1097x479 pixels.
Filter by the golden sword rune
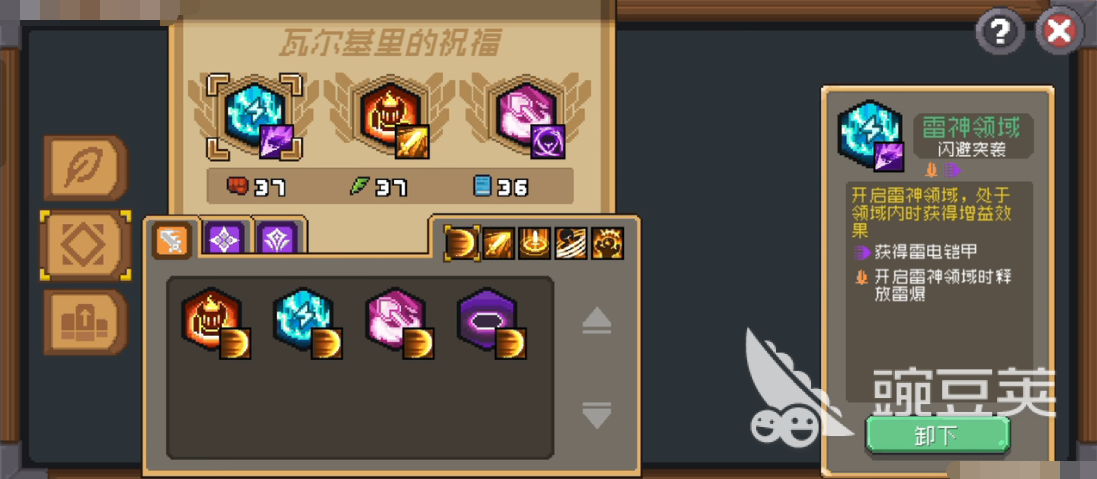coord(498,243)
